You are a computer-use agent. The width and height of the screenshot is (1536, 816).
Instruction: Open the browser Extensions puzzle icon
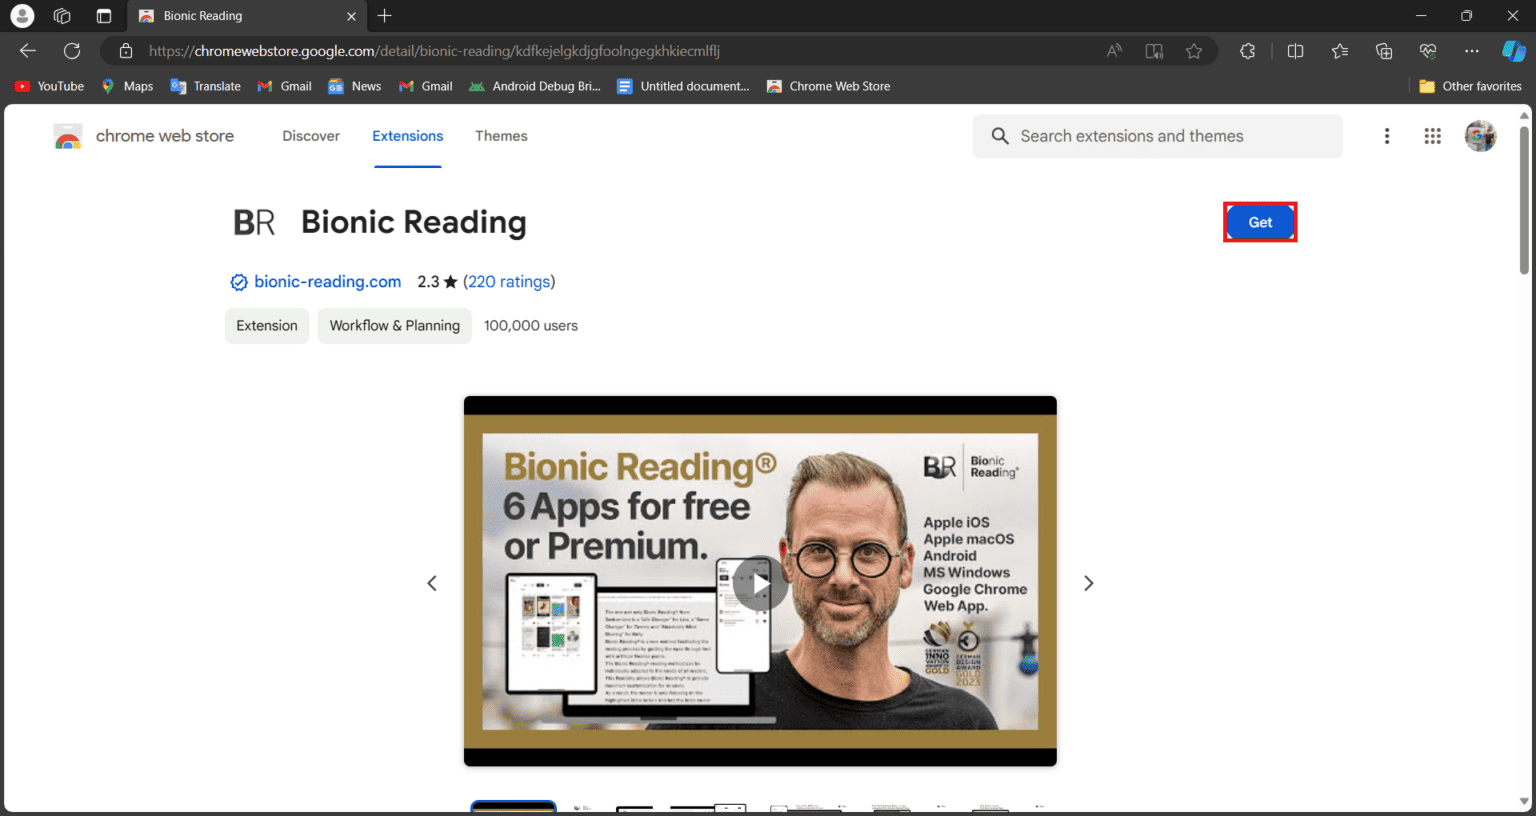pos(1247,50)
